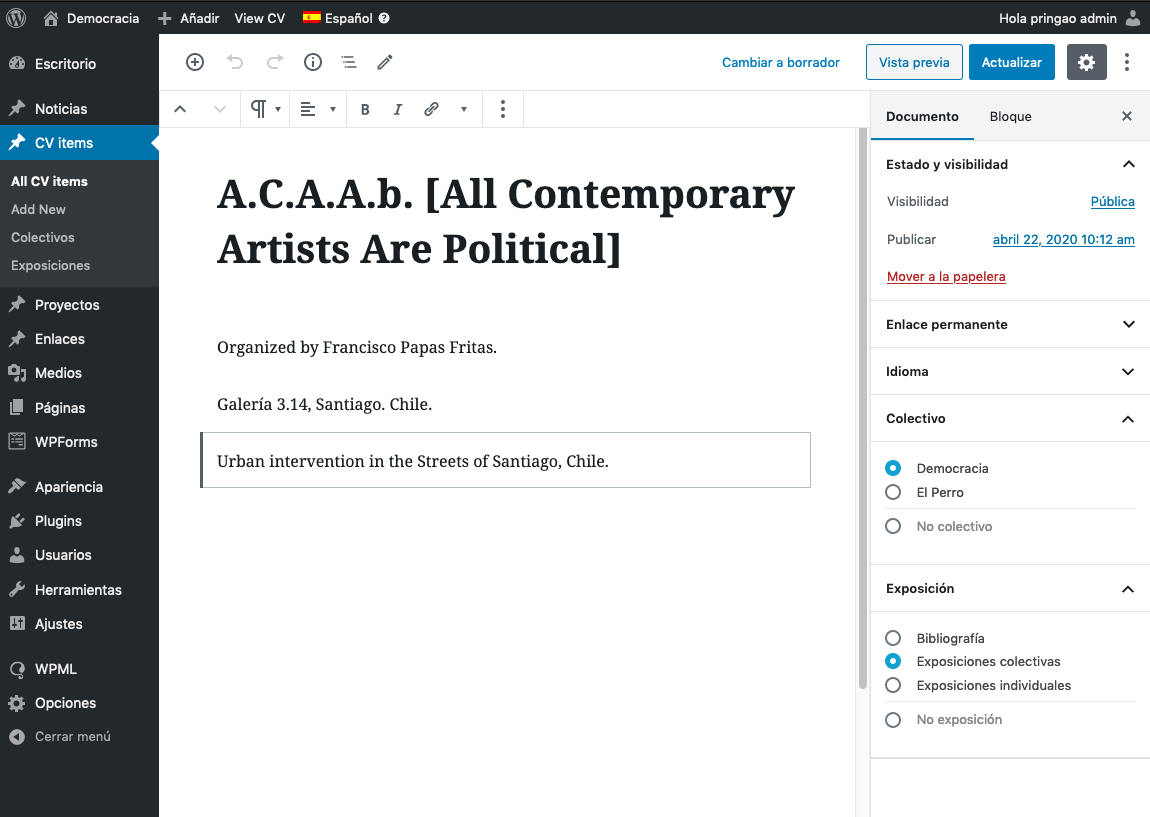The image size is (1150, 817).
Task: Select Bibliografía radio button
Action: [x=893, y=638]
